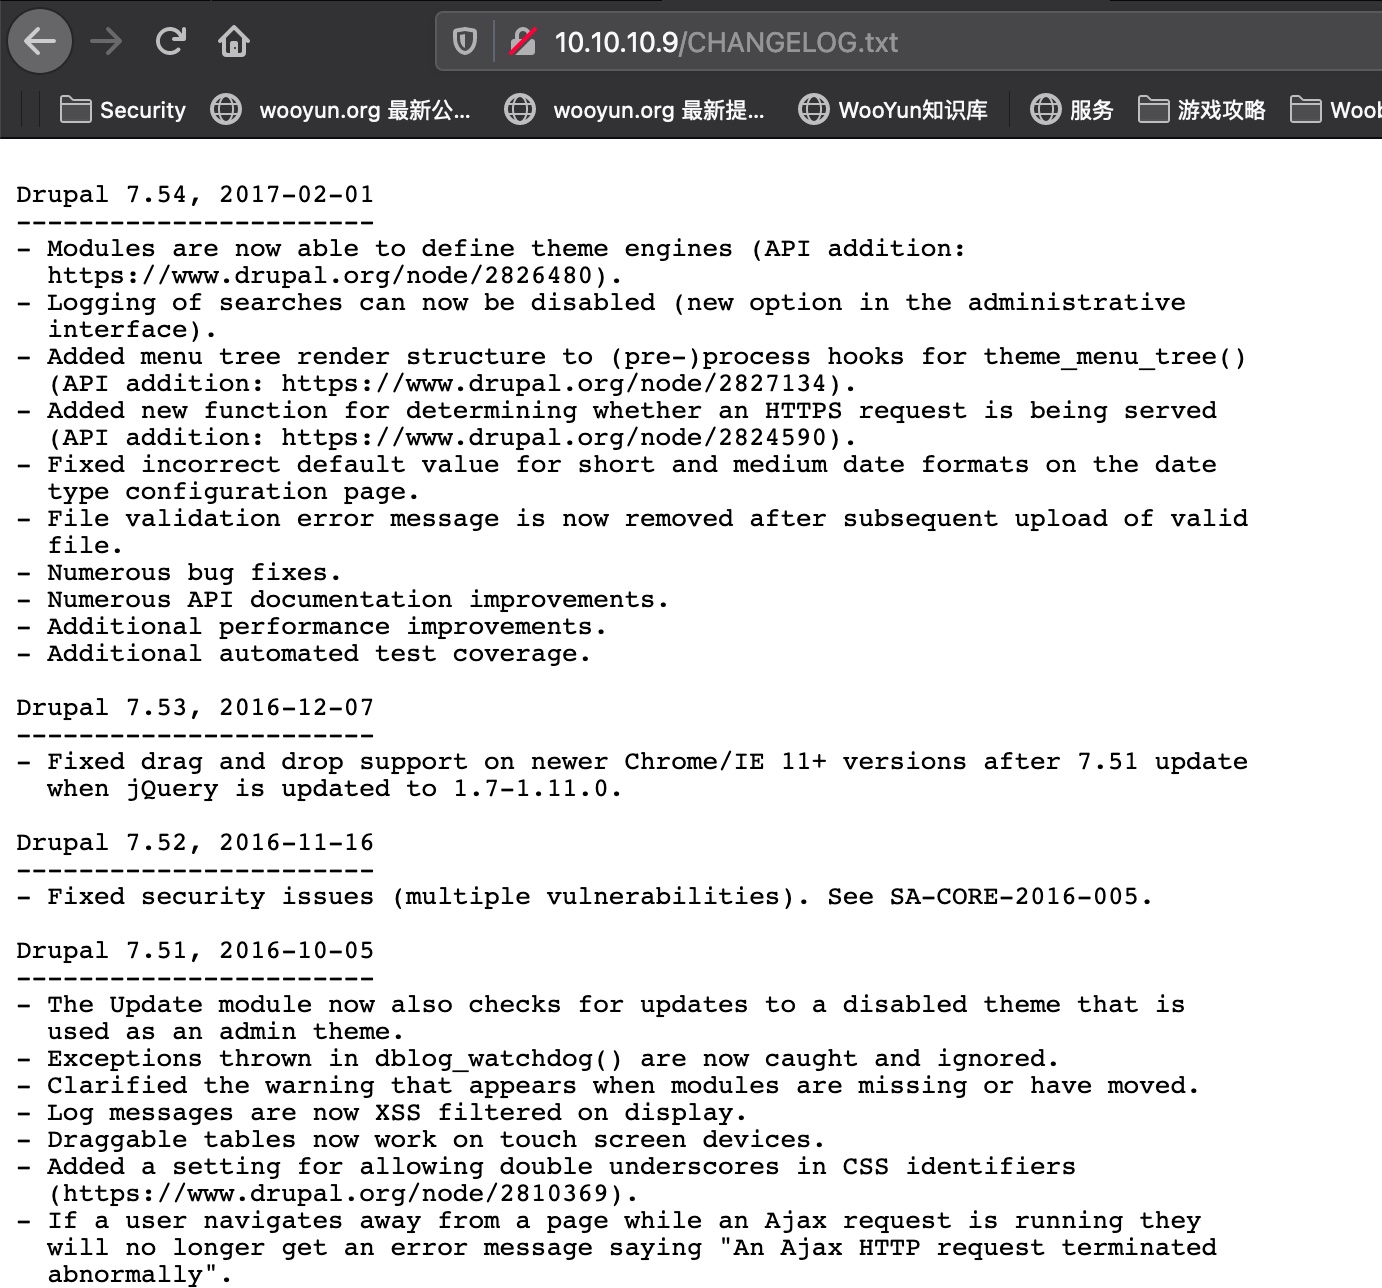Click the heading 'Drupal 7.52, 2016-11-16'
This screenshot has width=1382, height=1288.
pos(195,843)
